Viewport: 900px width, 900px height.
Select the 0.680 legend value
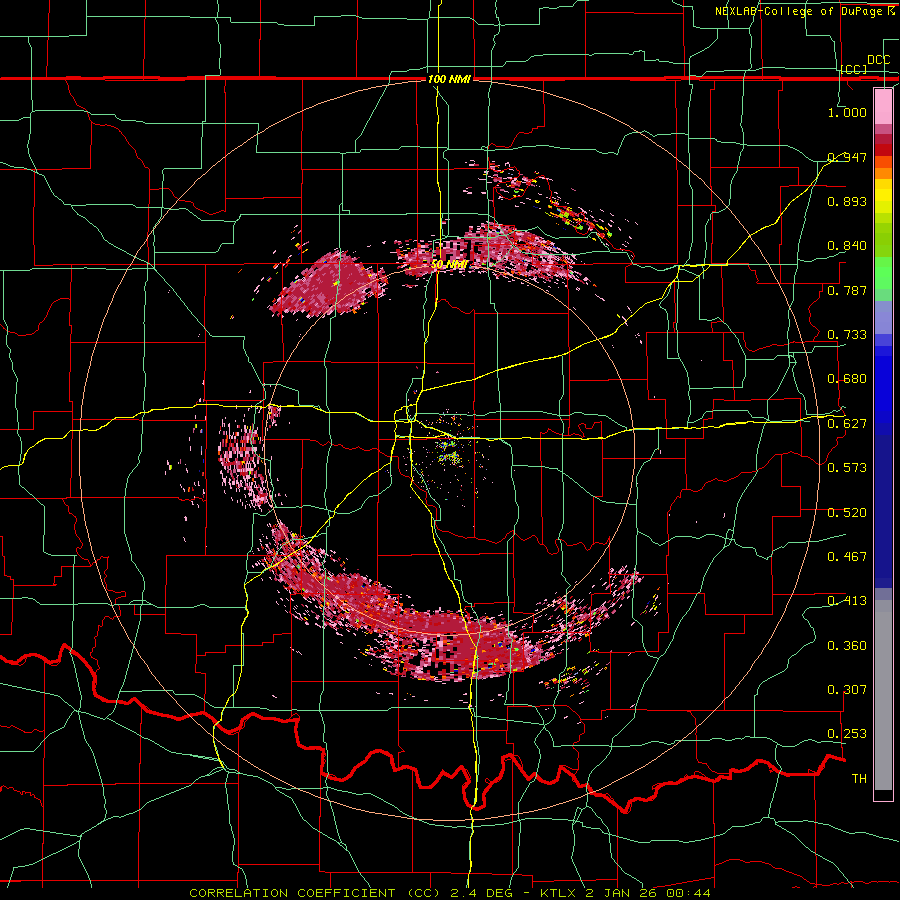(847, 379)
